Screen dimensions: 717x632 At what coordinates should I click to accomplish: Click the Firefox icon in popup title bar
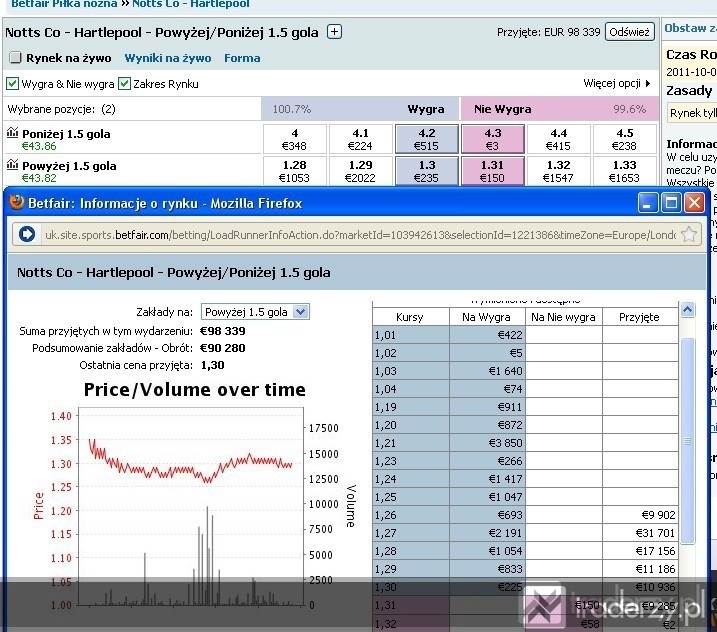tap(17, 203)
